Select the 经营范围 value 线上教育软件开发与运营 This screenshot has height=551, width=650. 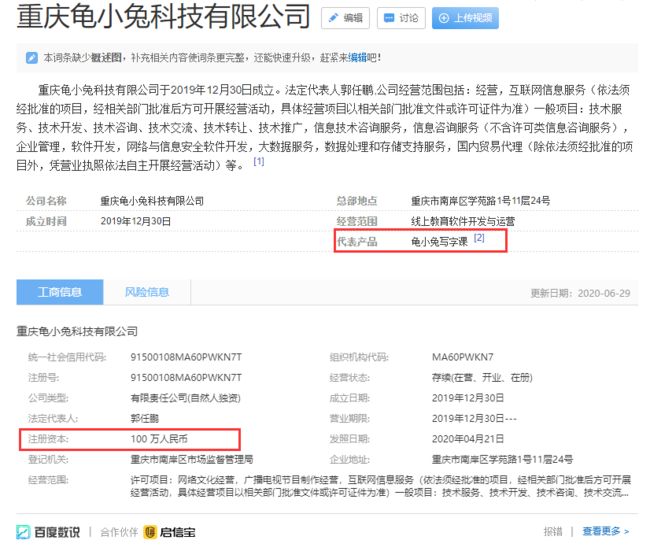[x=463, y=221]
